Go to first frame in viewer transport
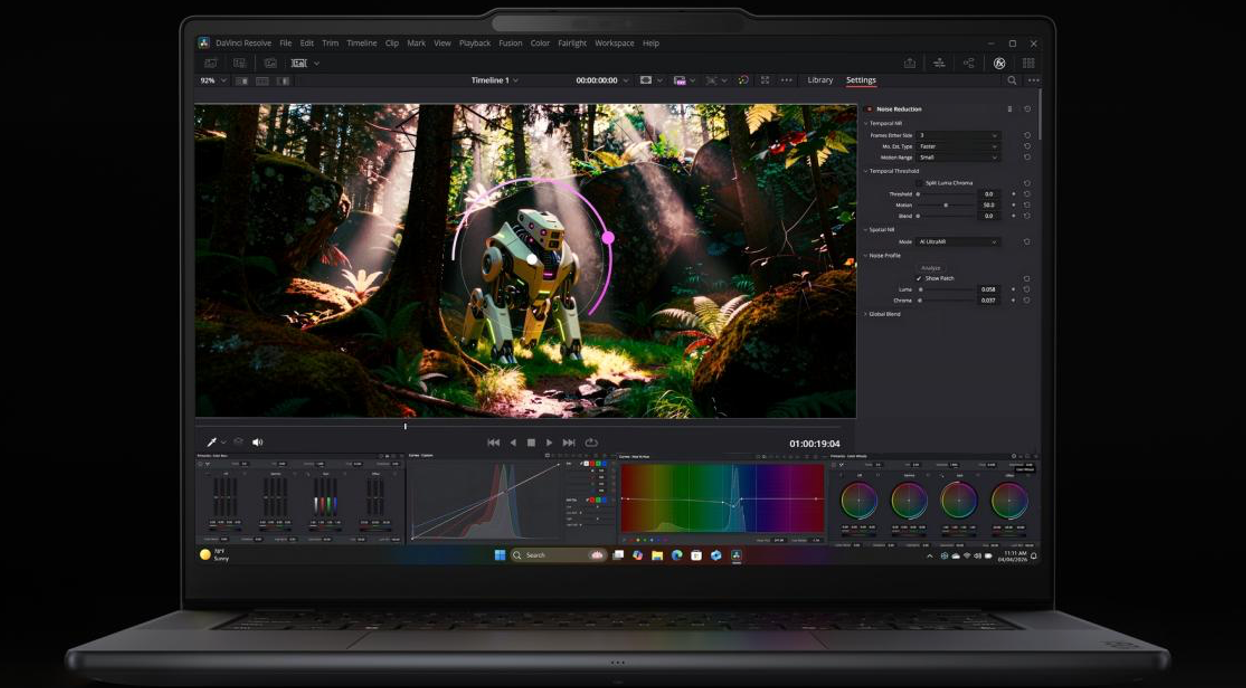This screenshot has height=688, width=1246. click(493, 442)
